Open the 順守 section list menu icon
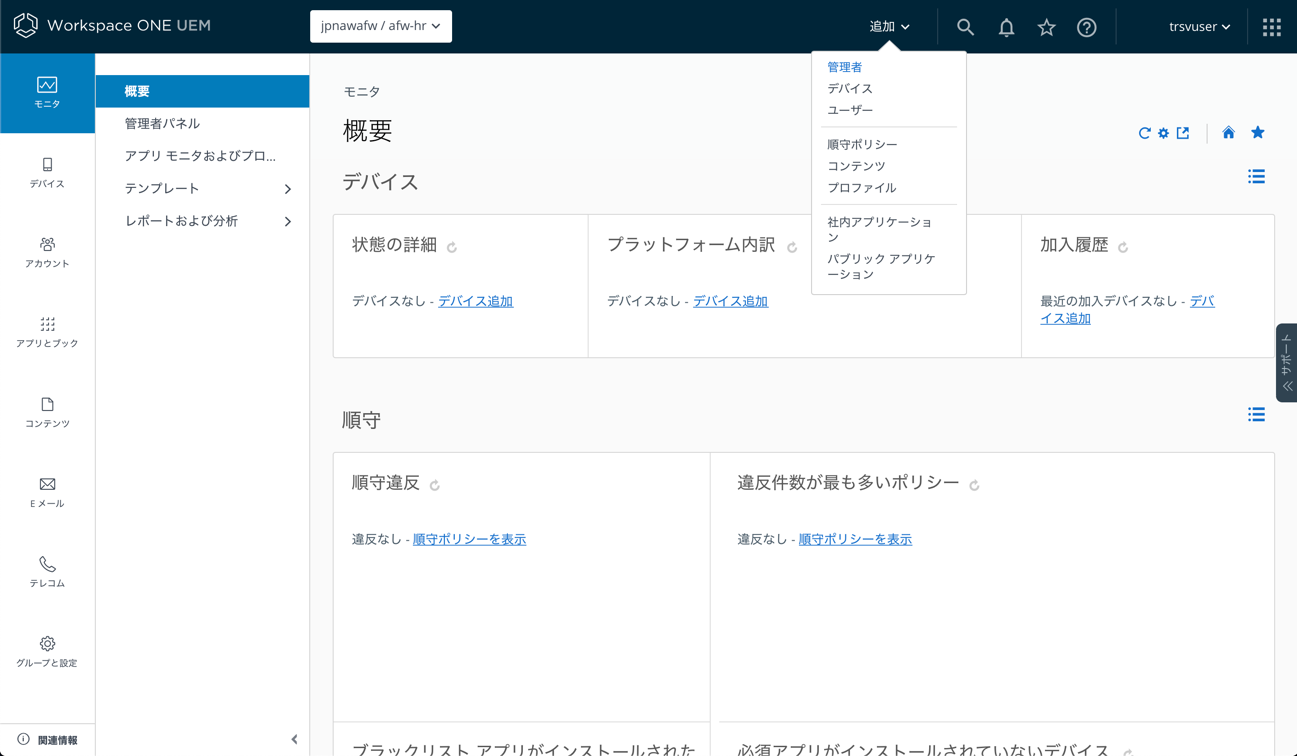This screenshot has height=756, width=1297. [x=1257, y=415]
